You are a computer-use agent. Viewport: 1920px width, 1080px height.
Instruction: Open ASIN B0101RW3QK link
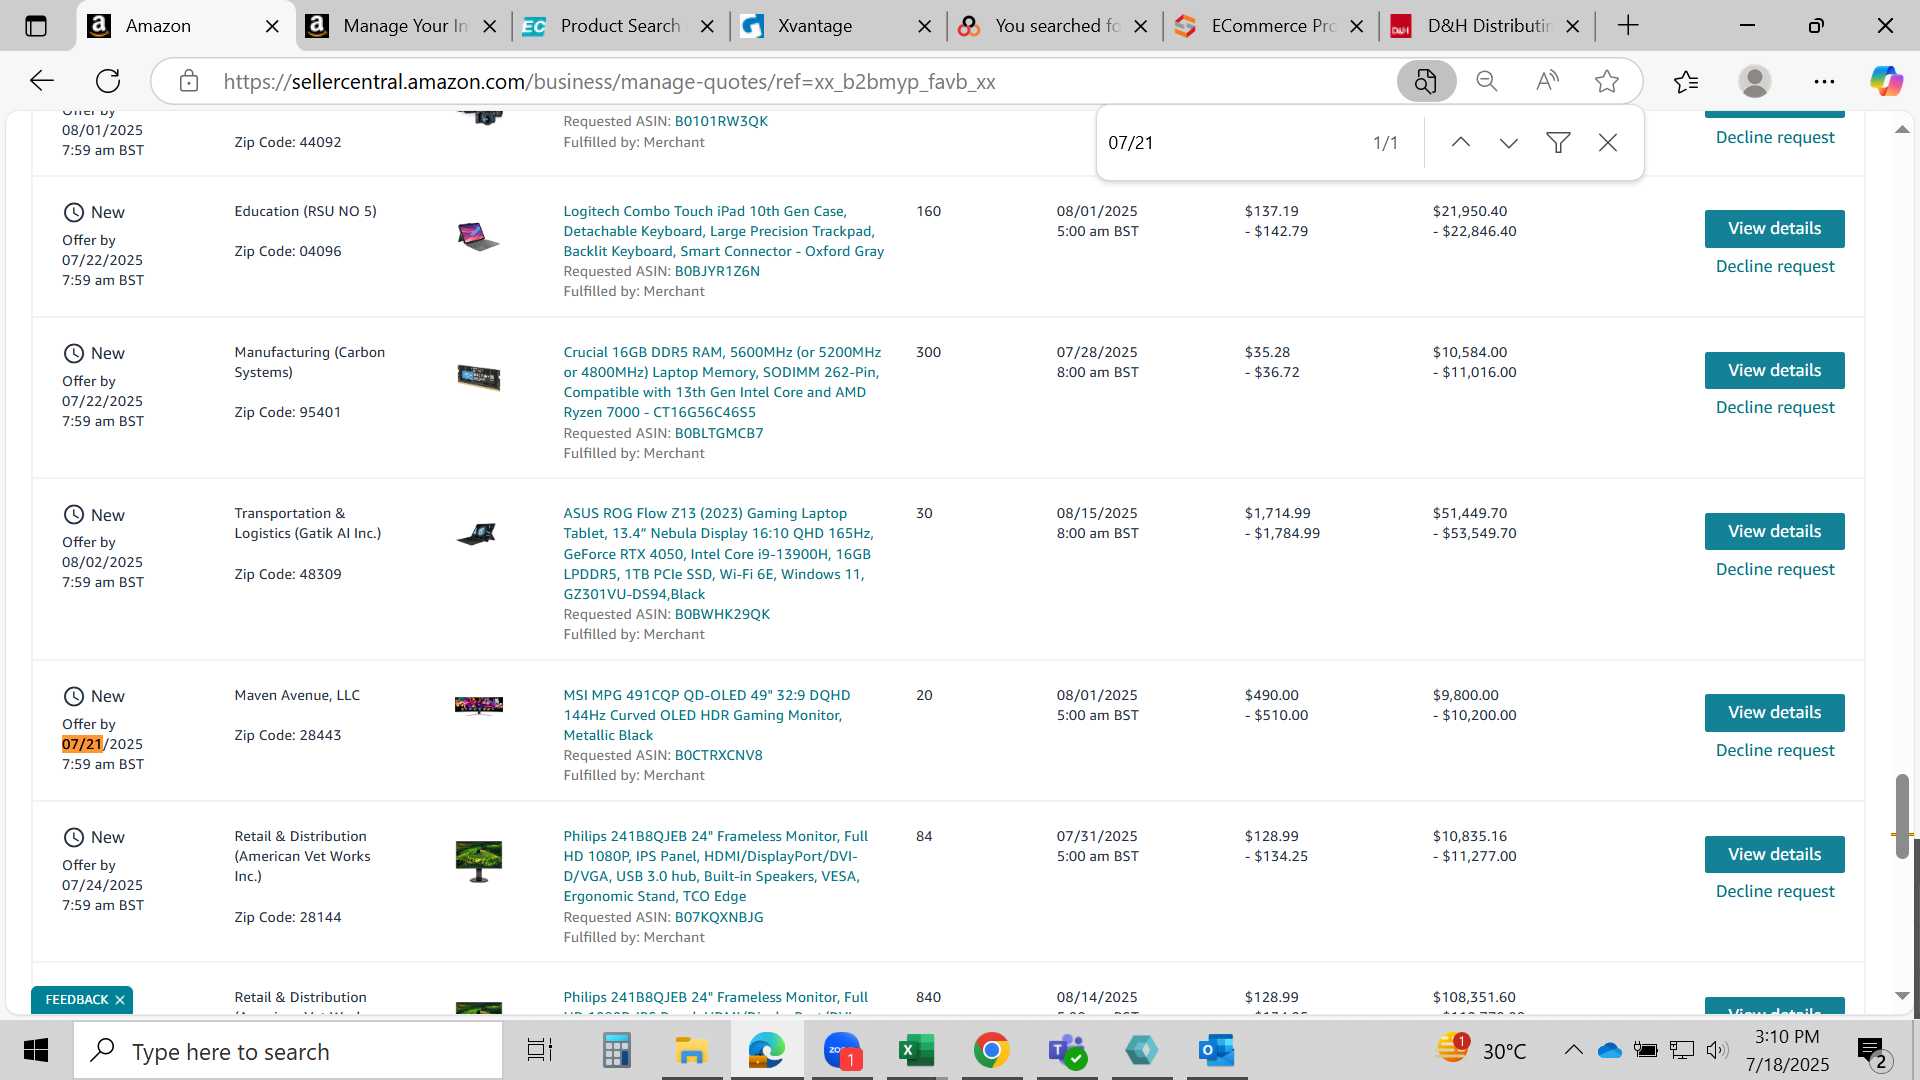click(x=721, y=121)
